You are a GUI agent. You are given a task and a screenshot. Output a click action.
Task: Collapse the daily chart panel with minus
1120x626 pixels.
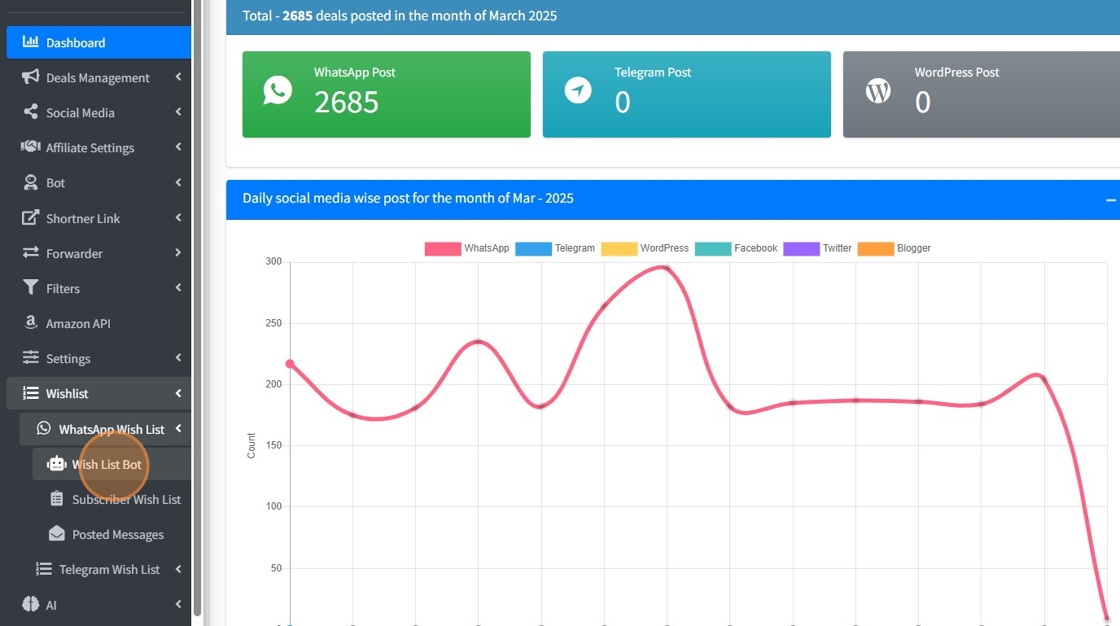[x=1111, y=200]
